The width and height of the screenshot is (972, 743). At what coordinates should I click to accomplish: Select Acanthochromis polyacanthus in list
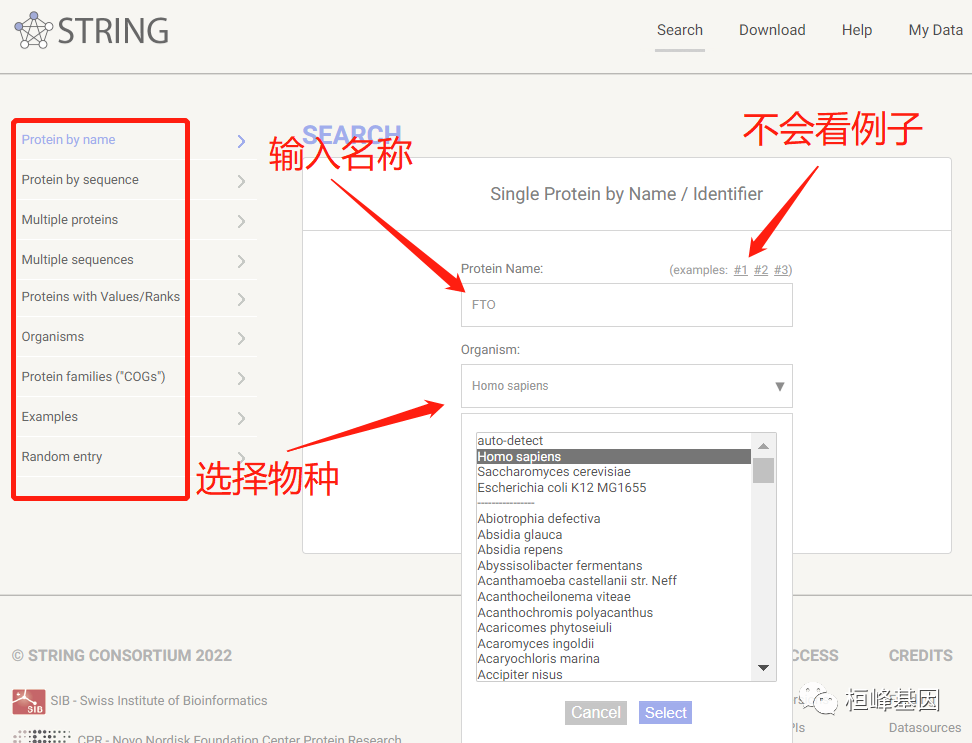(x=614, y=613)
